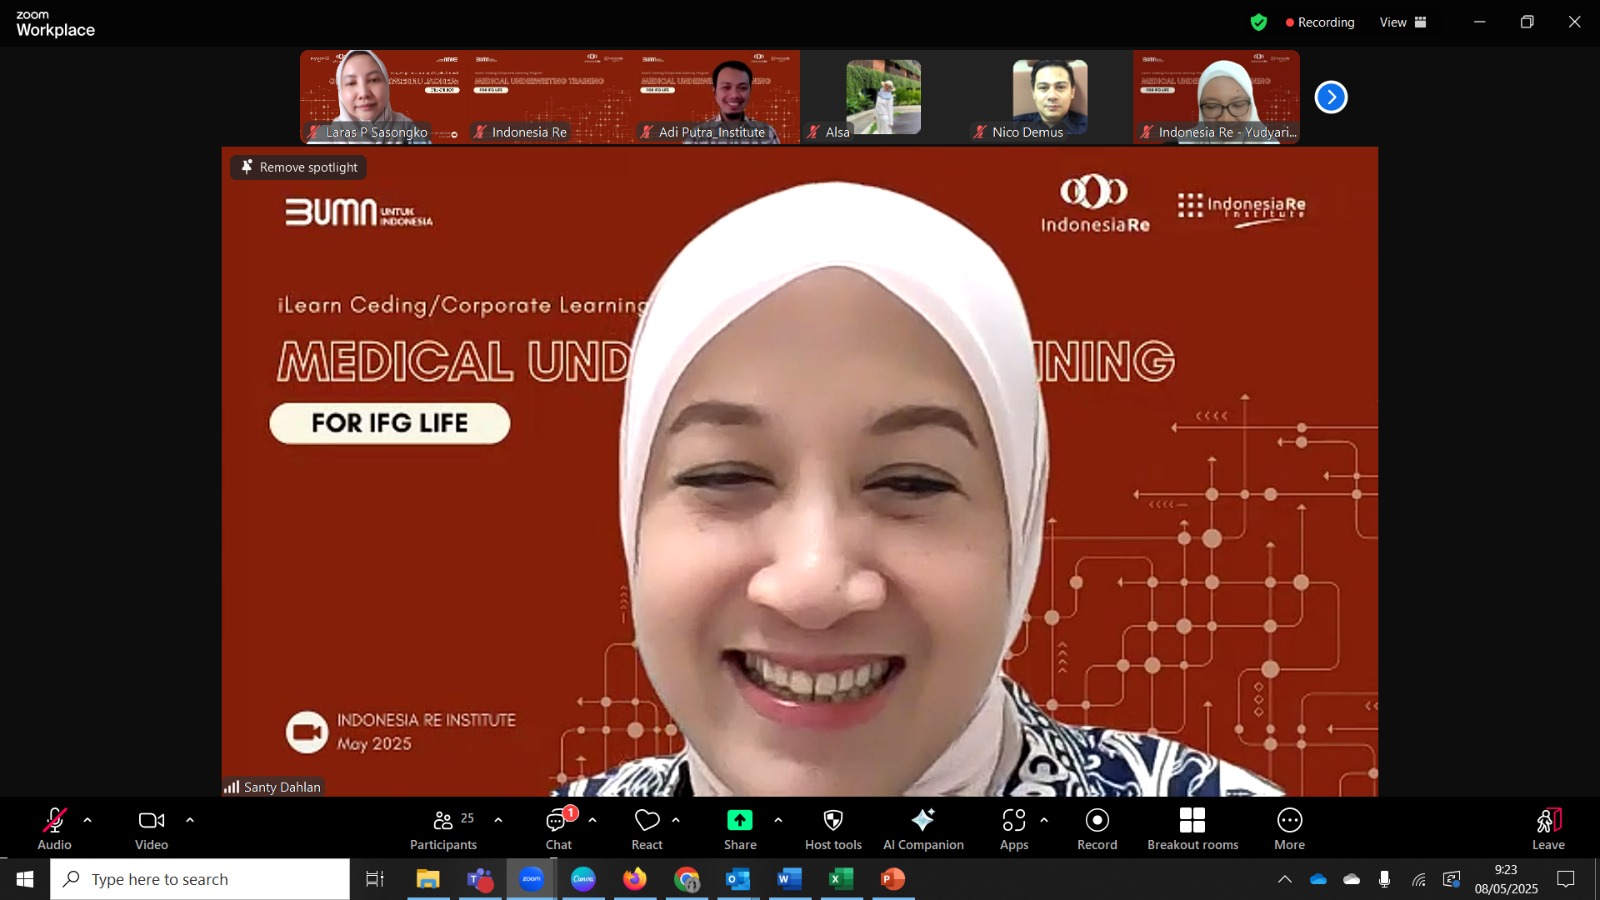Switch to Zoom in the taskbar

[531, 879]
